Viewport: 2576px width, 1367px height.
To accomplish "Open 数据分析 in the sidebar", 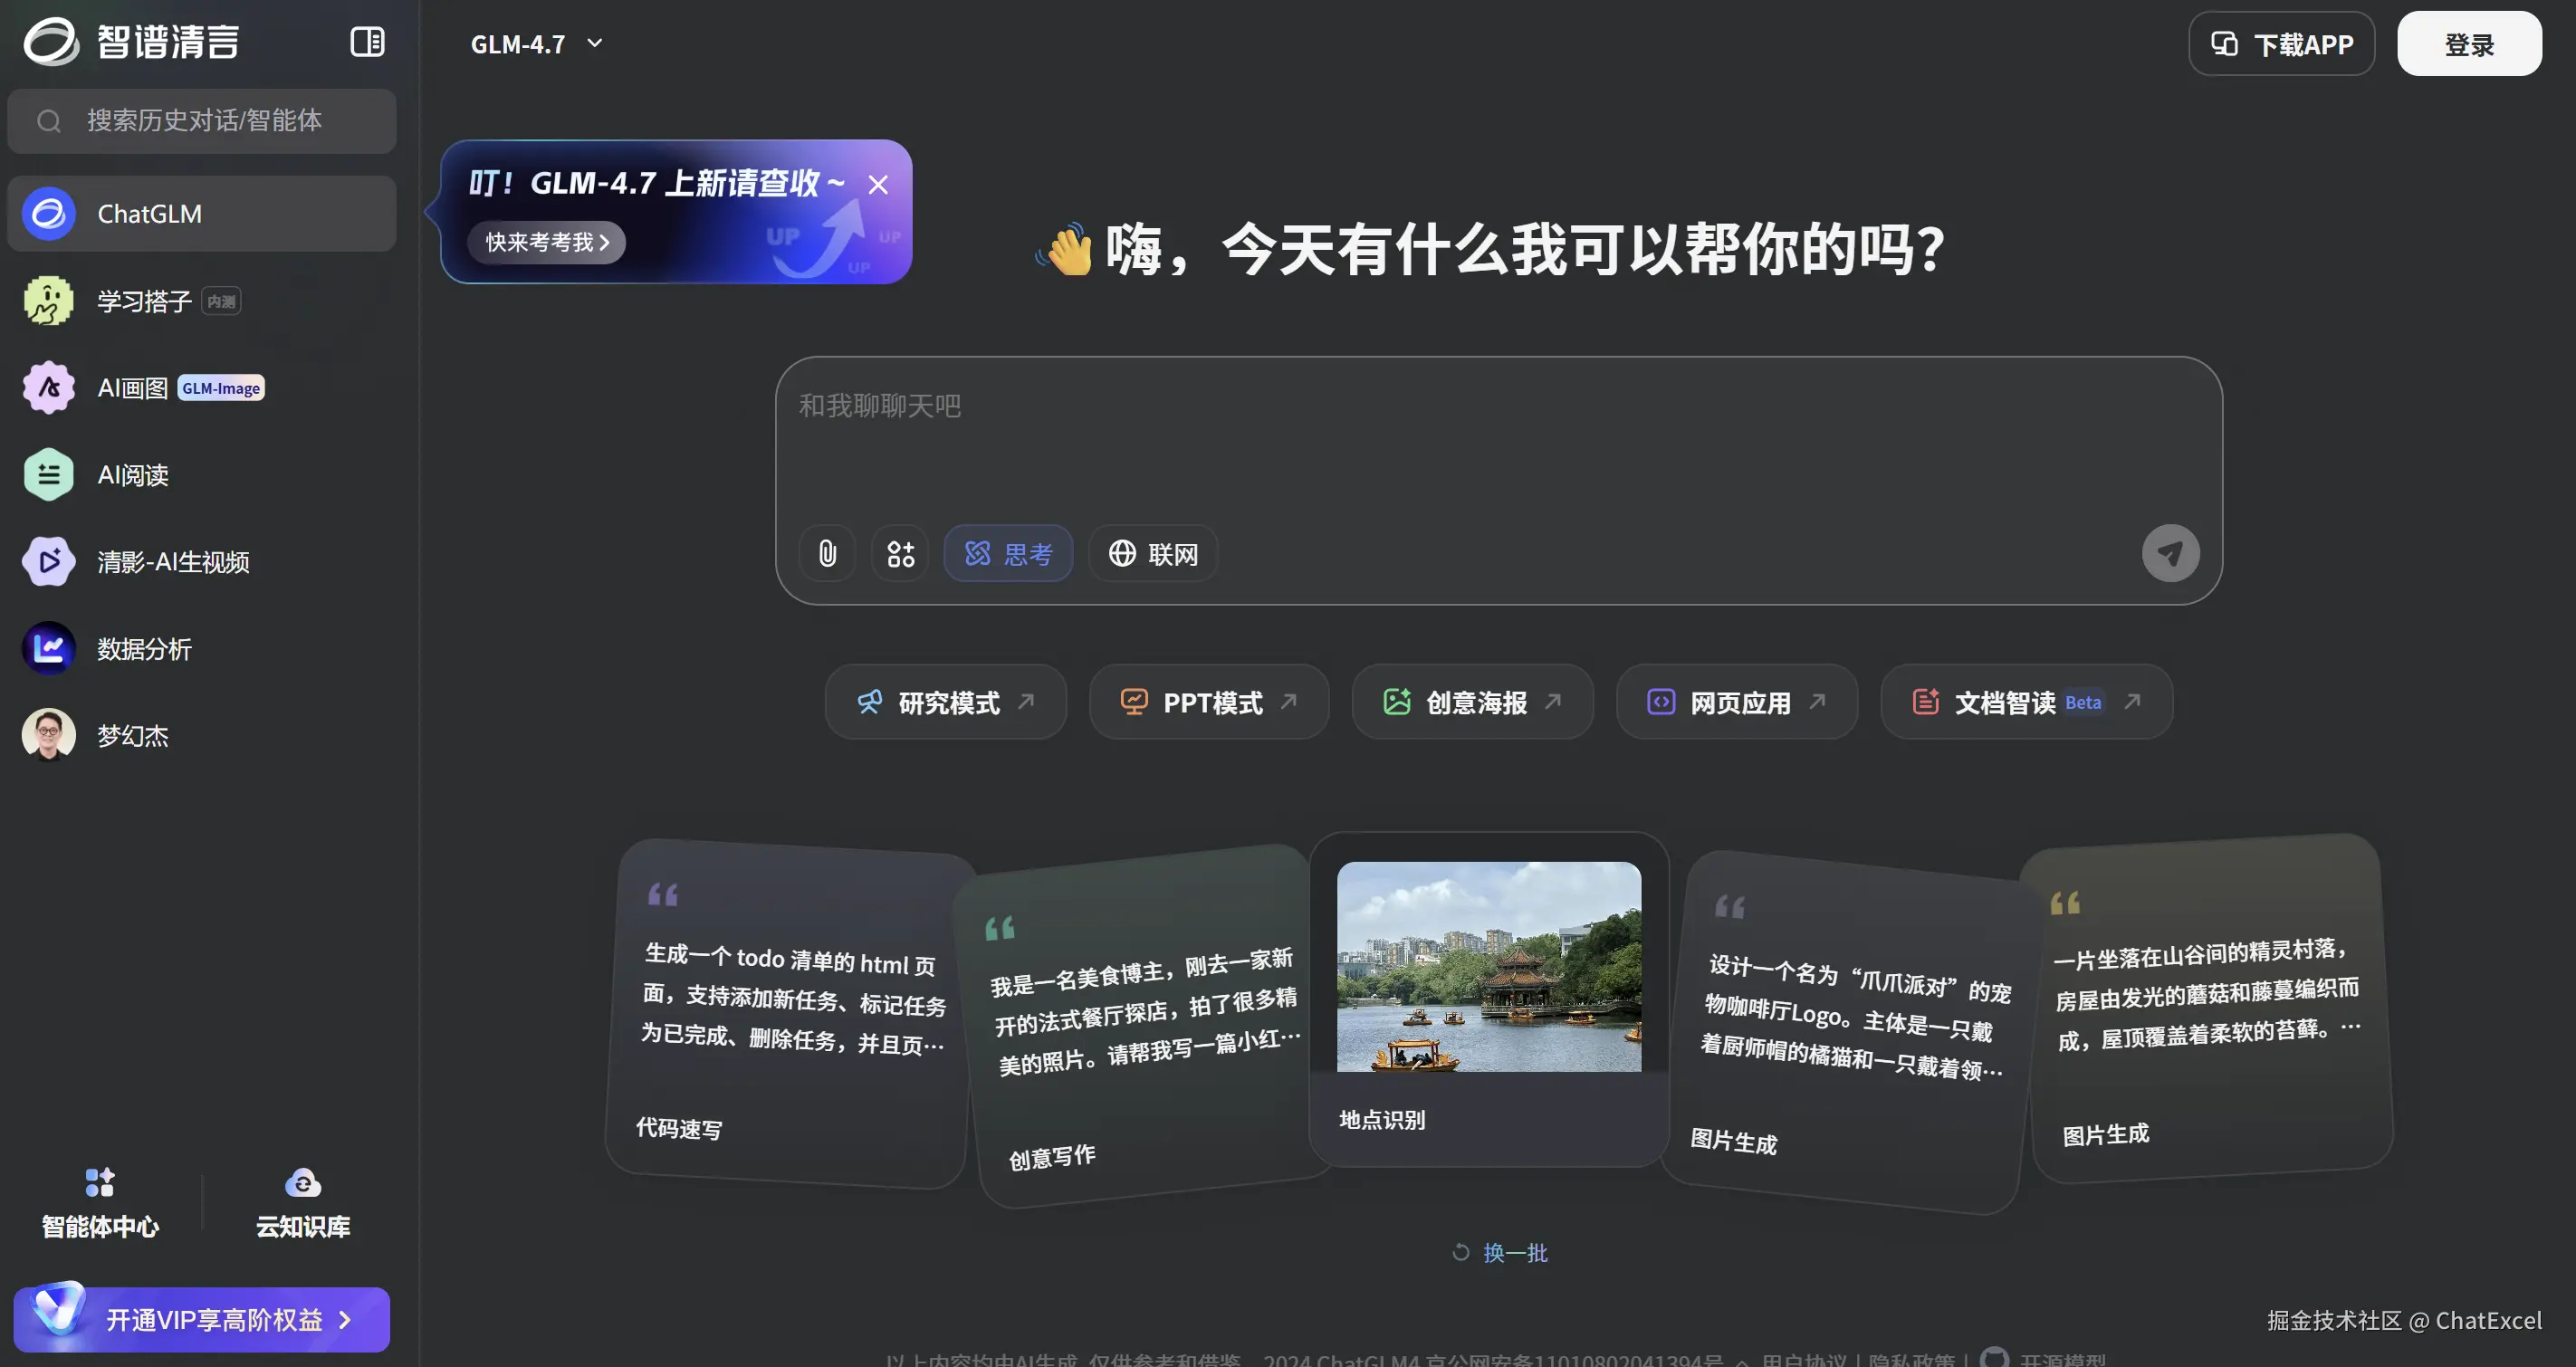I will click(x=143, y=649).
